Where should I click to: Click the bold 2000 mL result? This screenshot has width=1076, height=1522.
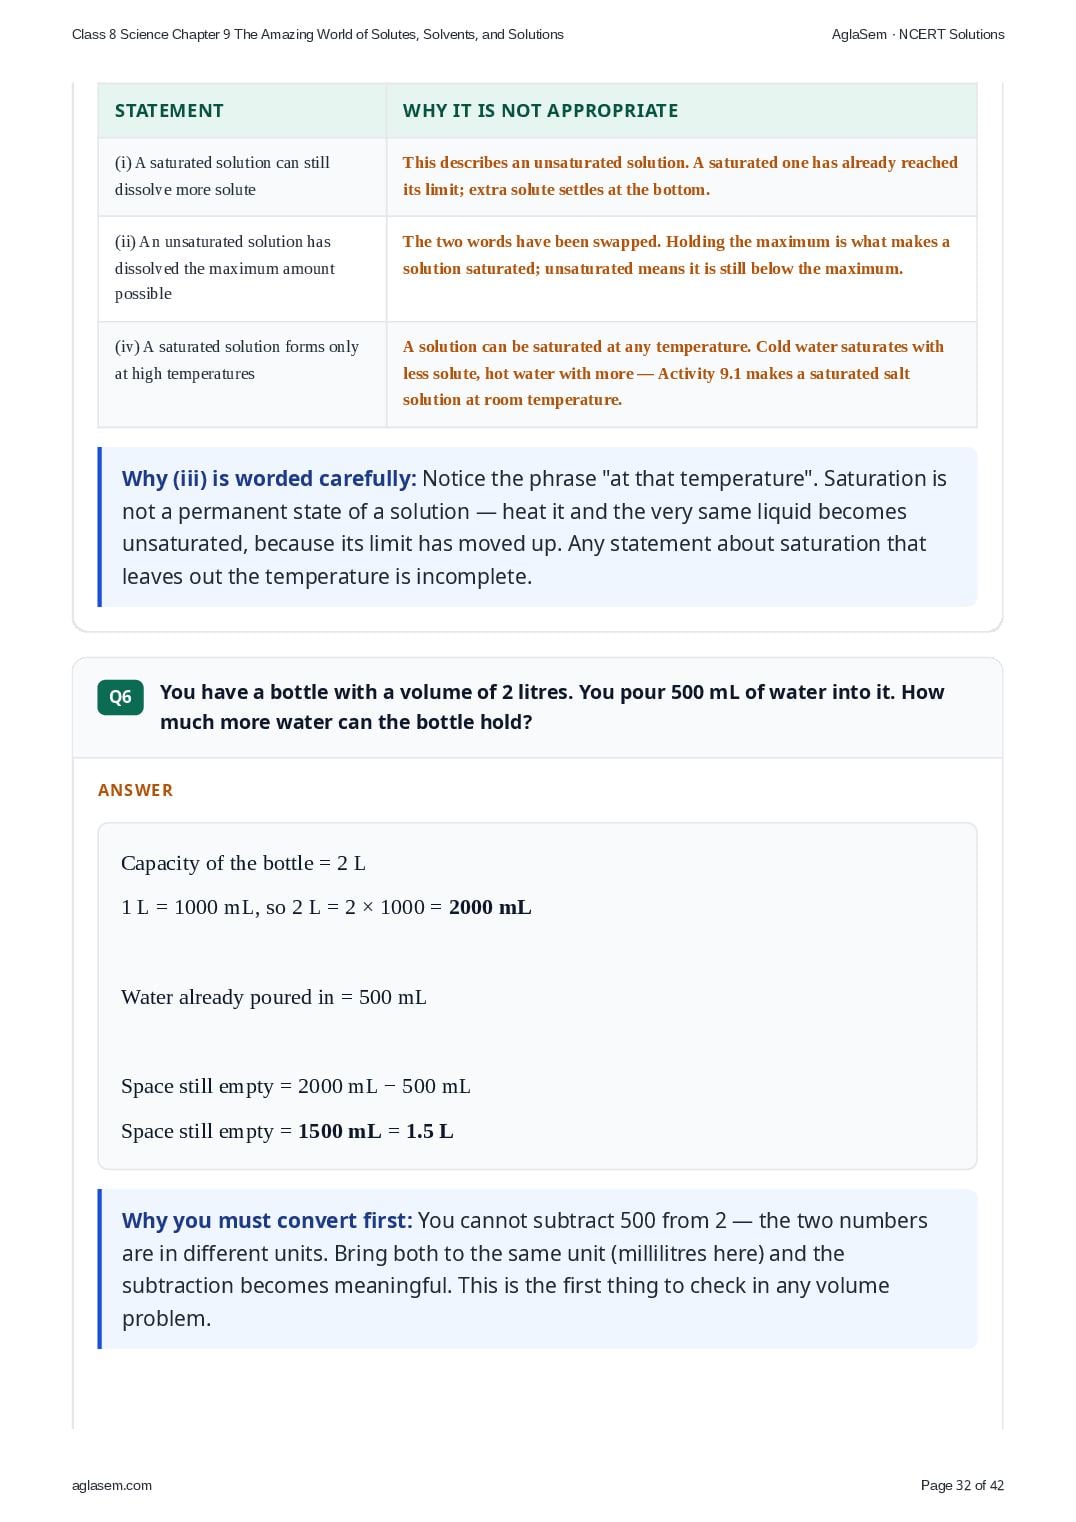490,907
